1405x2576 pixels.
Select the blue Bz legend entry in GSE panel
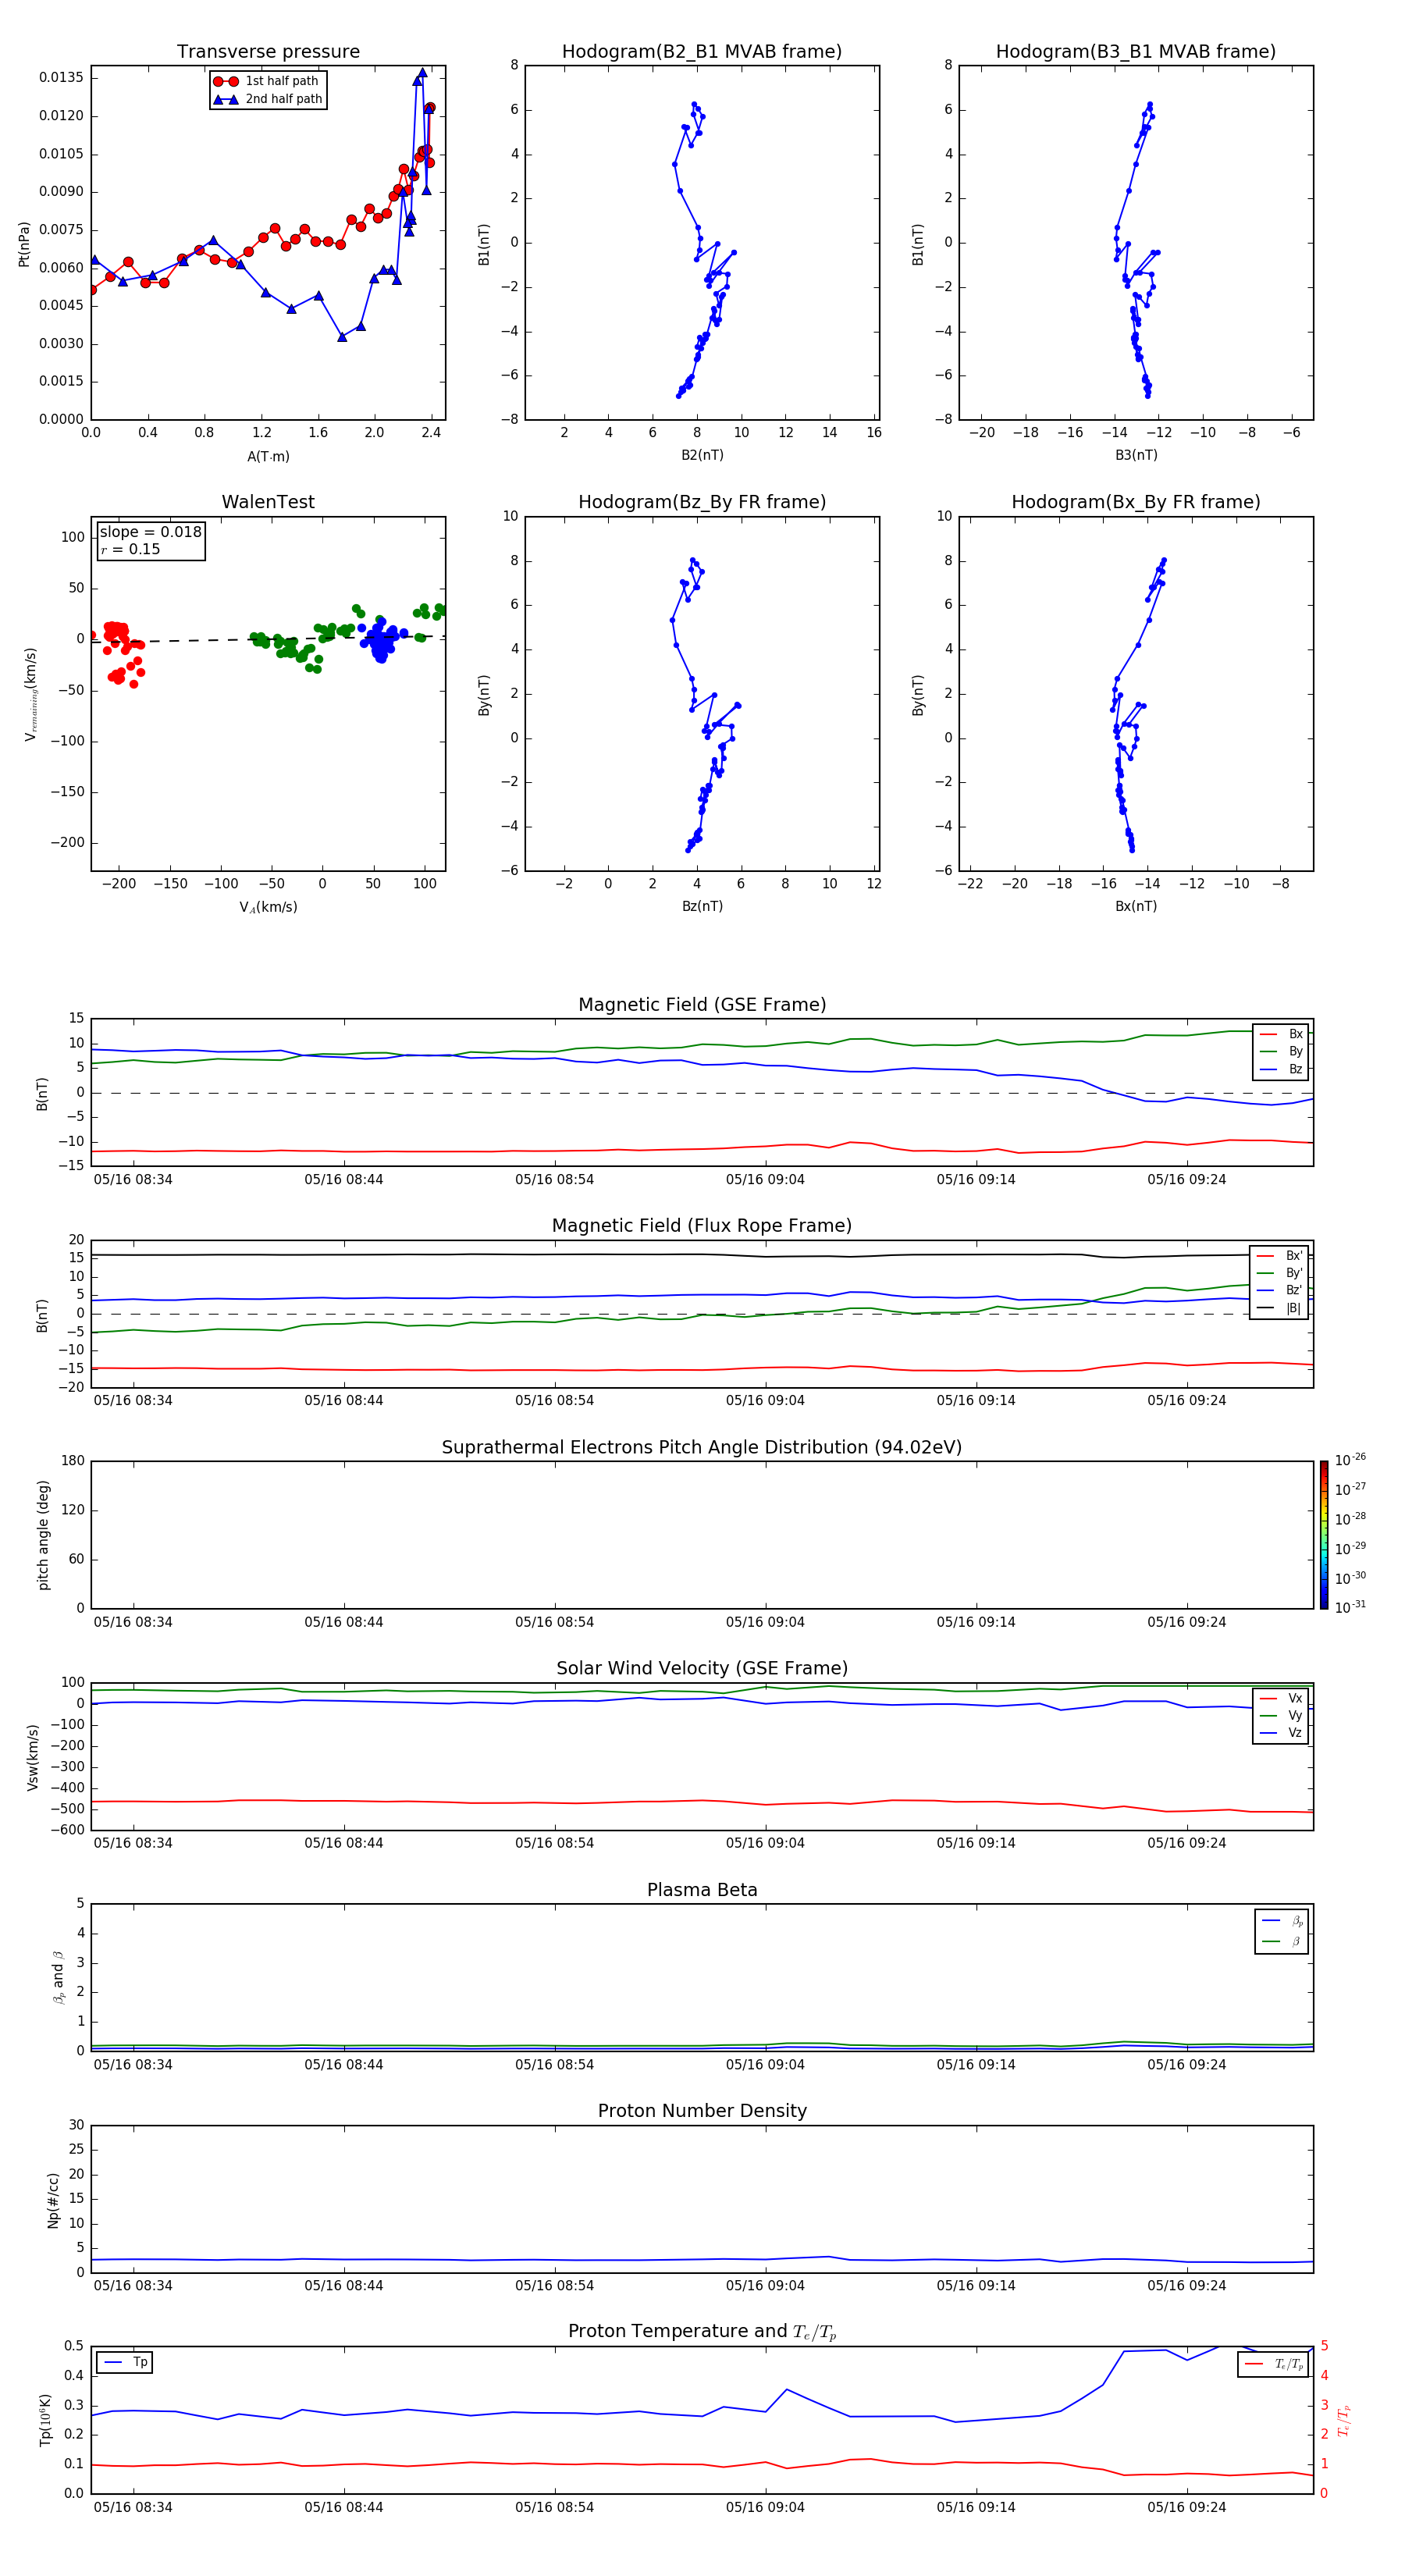[x=1281, y=1069]
